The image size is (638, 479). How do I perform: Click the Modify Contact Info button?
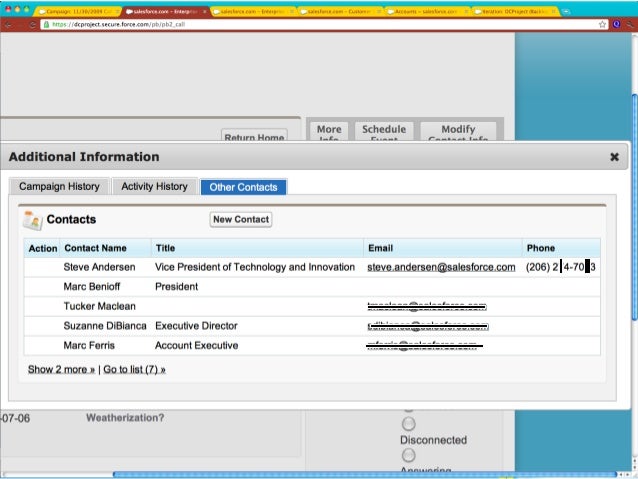coord(458,131)
